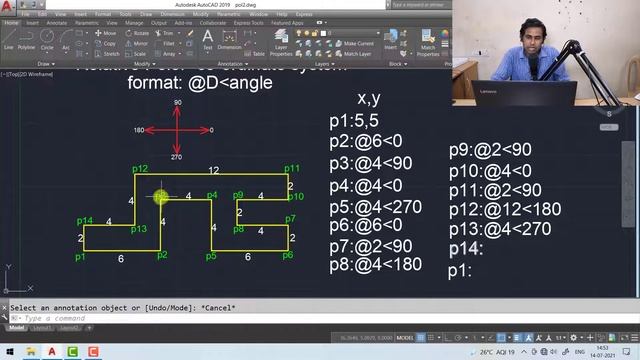Expand the Annotation panel
Image resolution: width=640 pixels, height=360 pixels.
(233, 64)
